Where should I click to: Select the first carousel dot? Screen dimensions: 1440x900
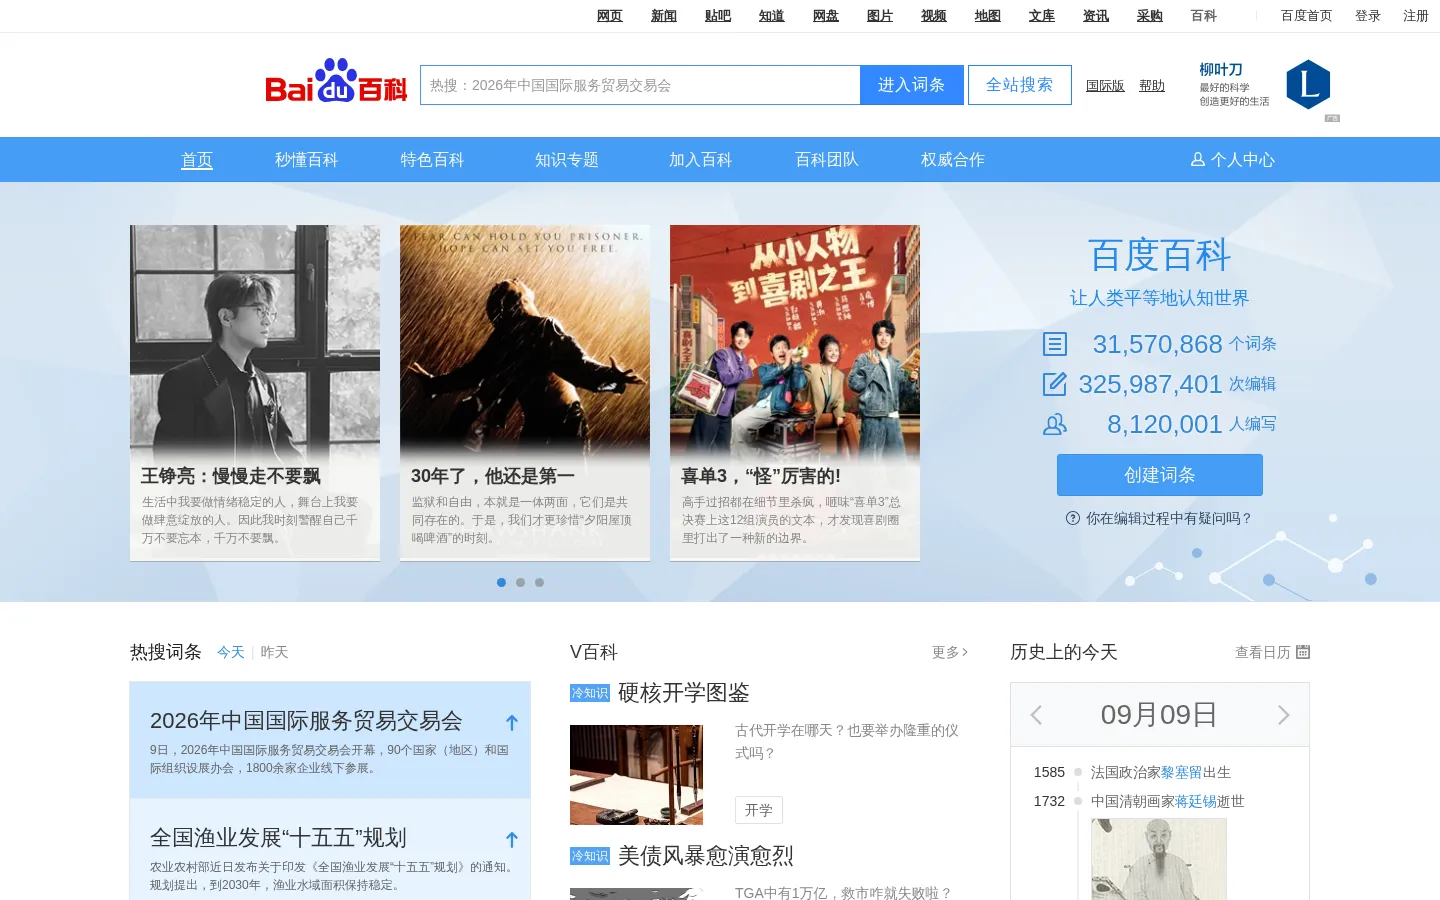coord(501,582)
